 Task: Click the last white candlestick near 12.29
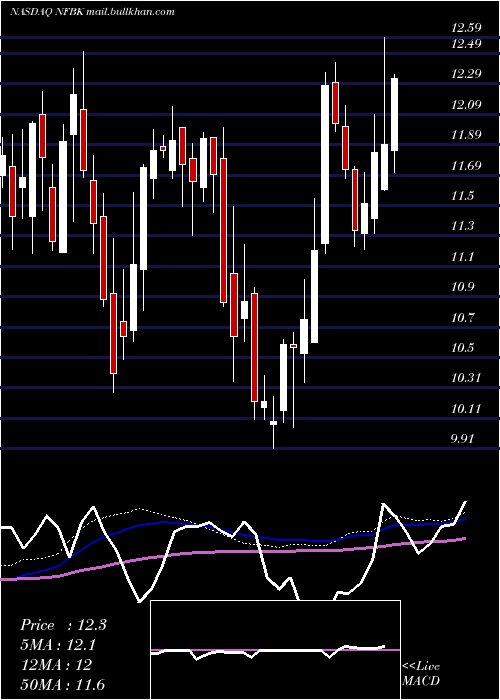point(395,114)
